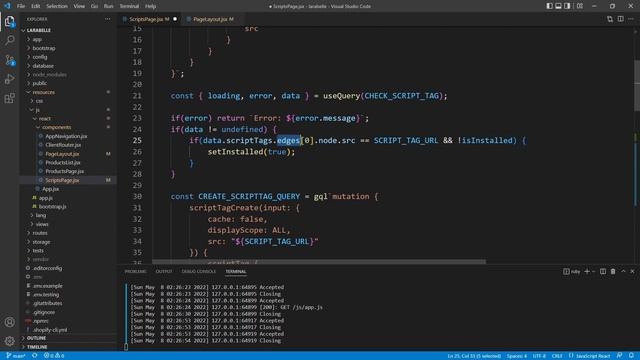The height and width of the screenshot is (360, 640).
Task: Open the Manage gear icon
Action: (x=9, y=340)
